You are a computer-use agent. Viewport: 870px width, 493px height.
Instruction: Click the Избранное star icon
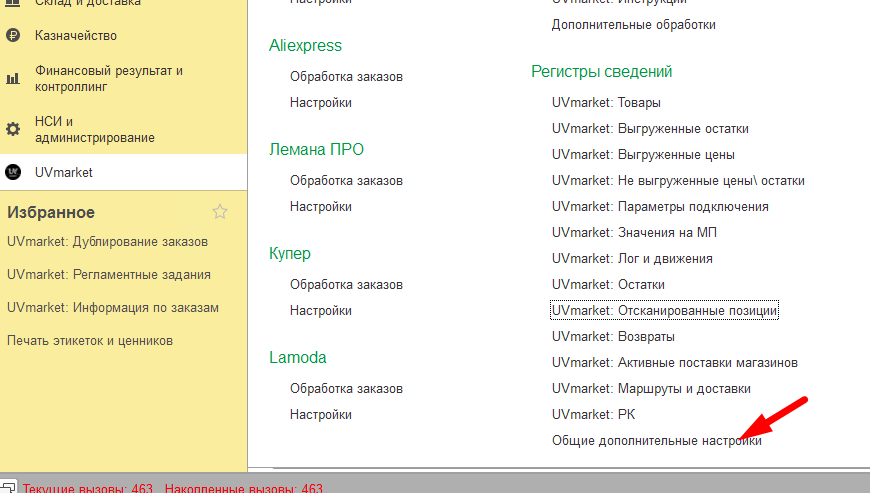(220, 212)
